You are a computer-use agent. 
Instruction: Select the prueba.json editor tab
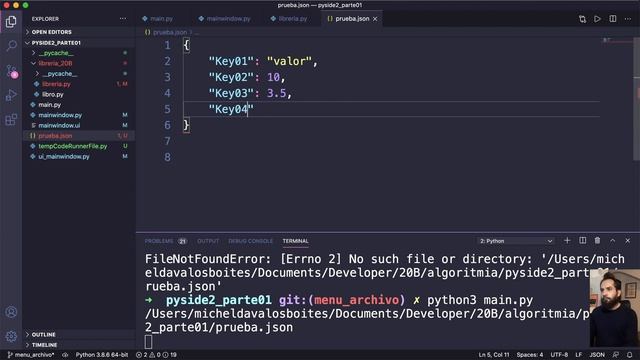[x=352, y=19]
